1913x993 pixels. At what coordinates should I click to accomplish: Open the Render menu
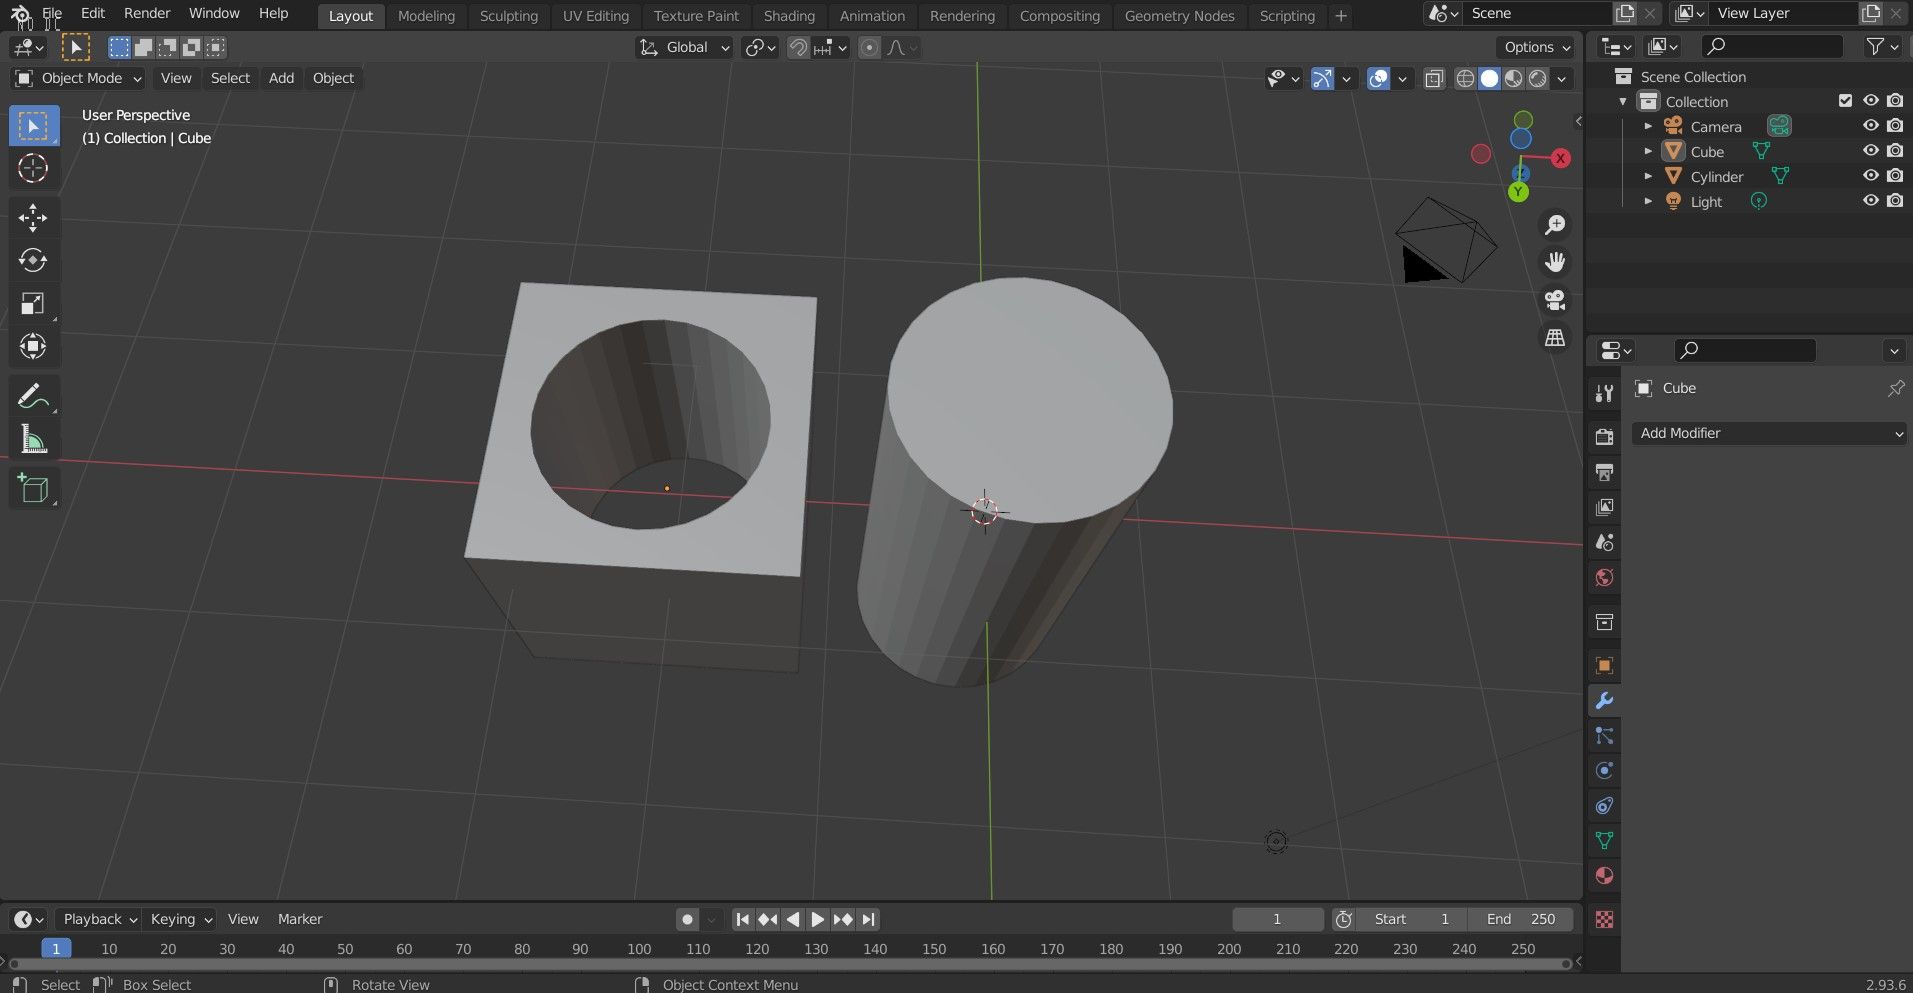click(x=146, y=13)
